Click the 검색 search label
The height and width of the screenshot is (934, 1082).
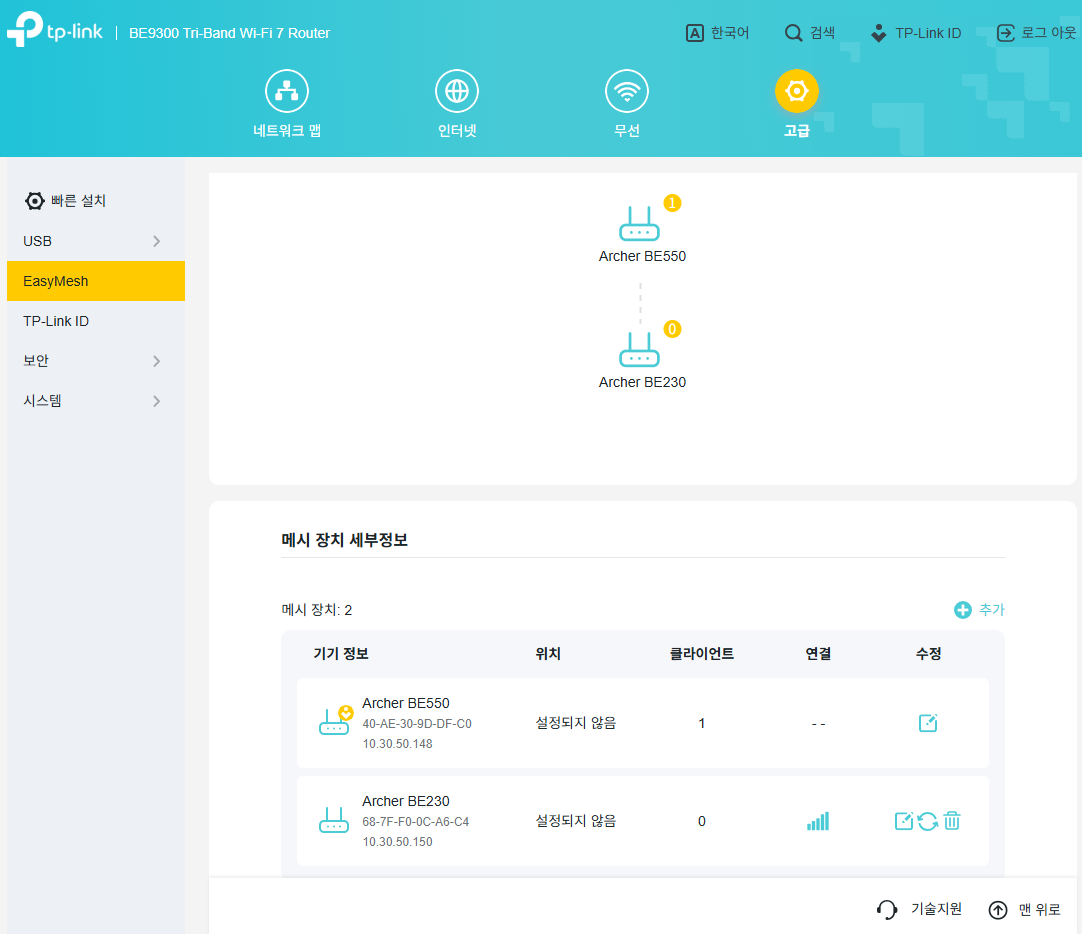click(823, 32)
